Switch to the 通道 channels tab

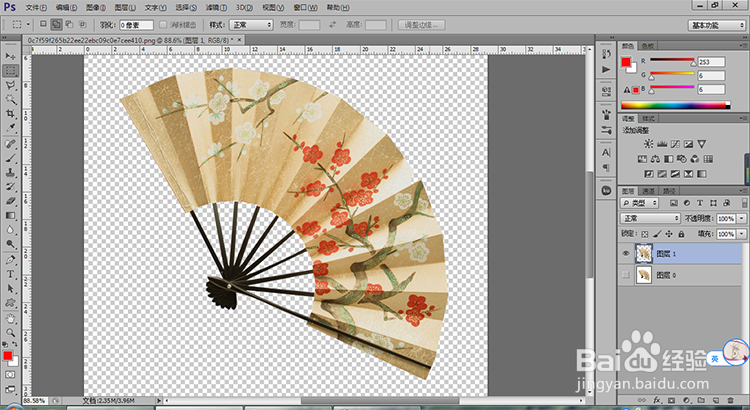648,191
